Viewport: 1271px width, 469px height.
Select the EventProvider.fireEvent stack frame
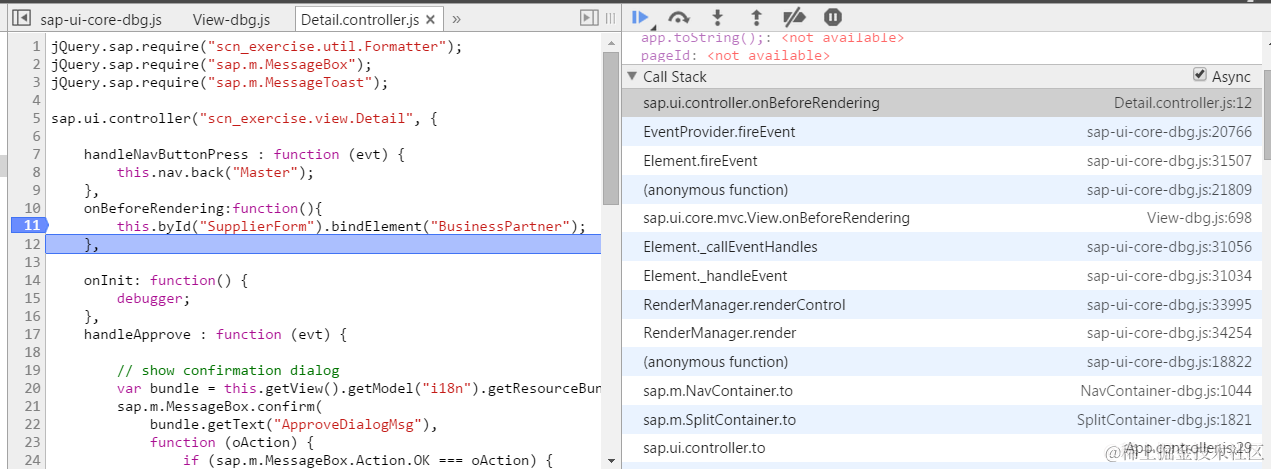[x=941, y=132]
